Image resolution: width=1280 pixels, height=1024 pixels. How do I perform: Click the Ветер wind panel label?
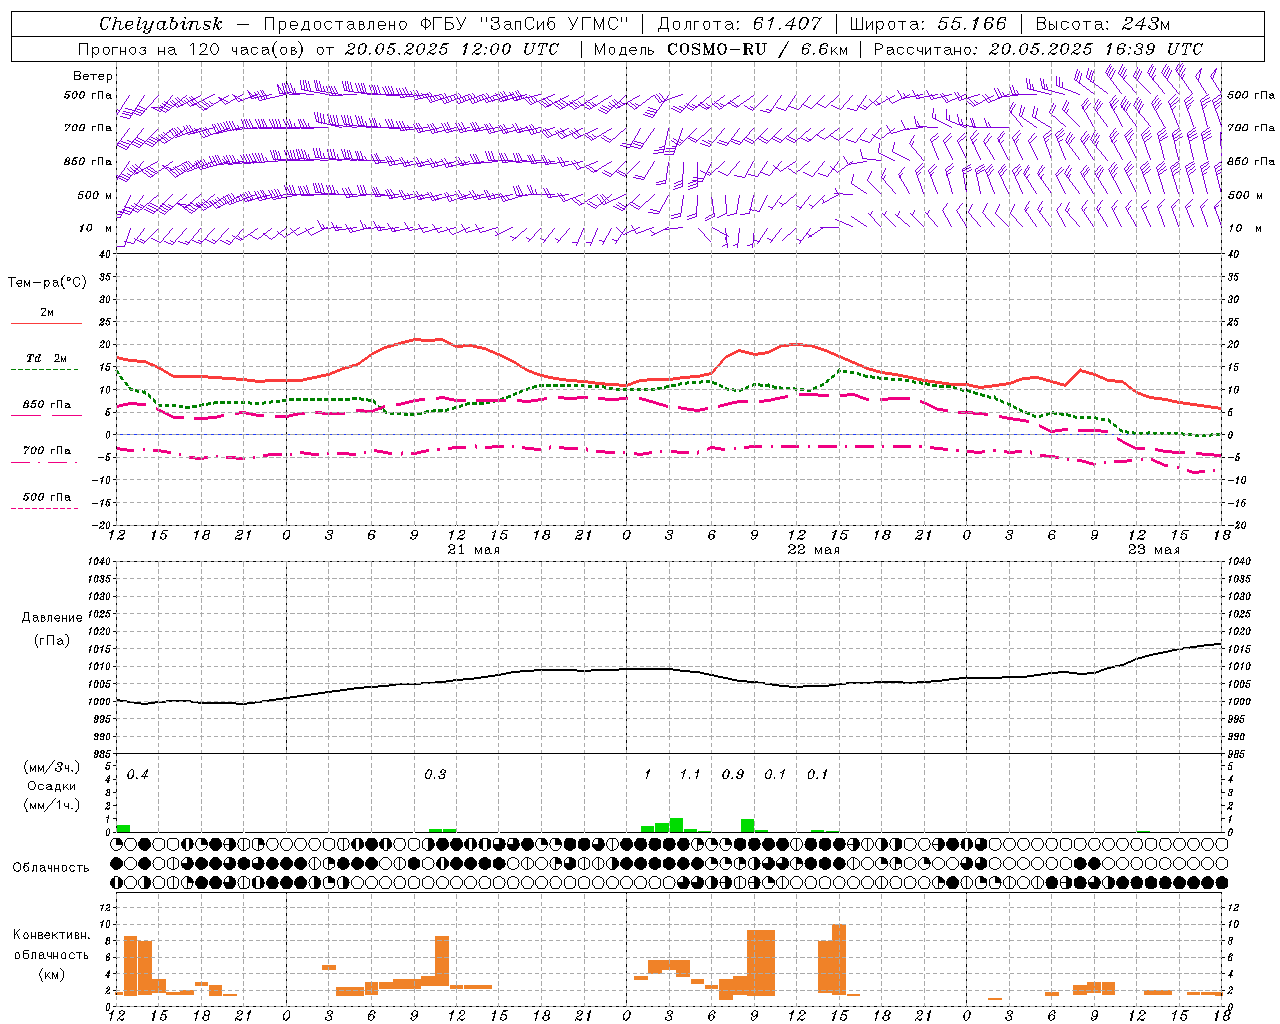click(93, 76)
